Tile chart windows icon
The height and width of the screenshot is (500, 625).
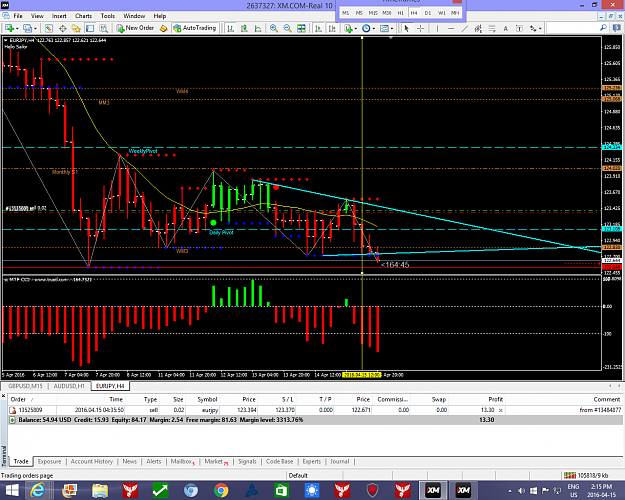pyautogui.click(x=301, y=28)
